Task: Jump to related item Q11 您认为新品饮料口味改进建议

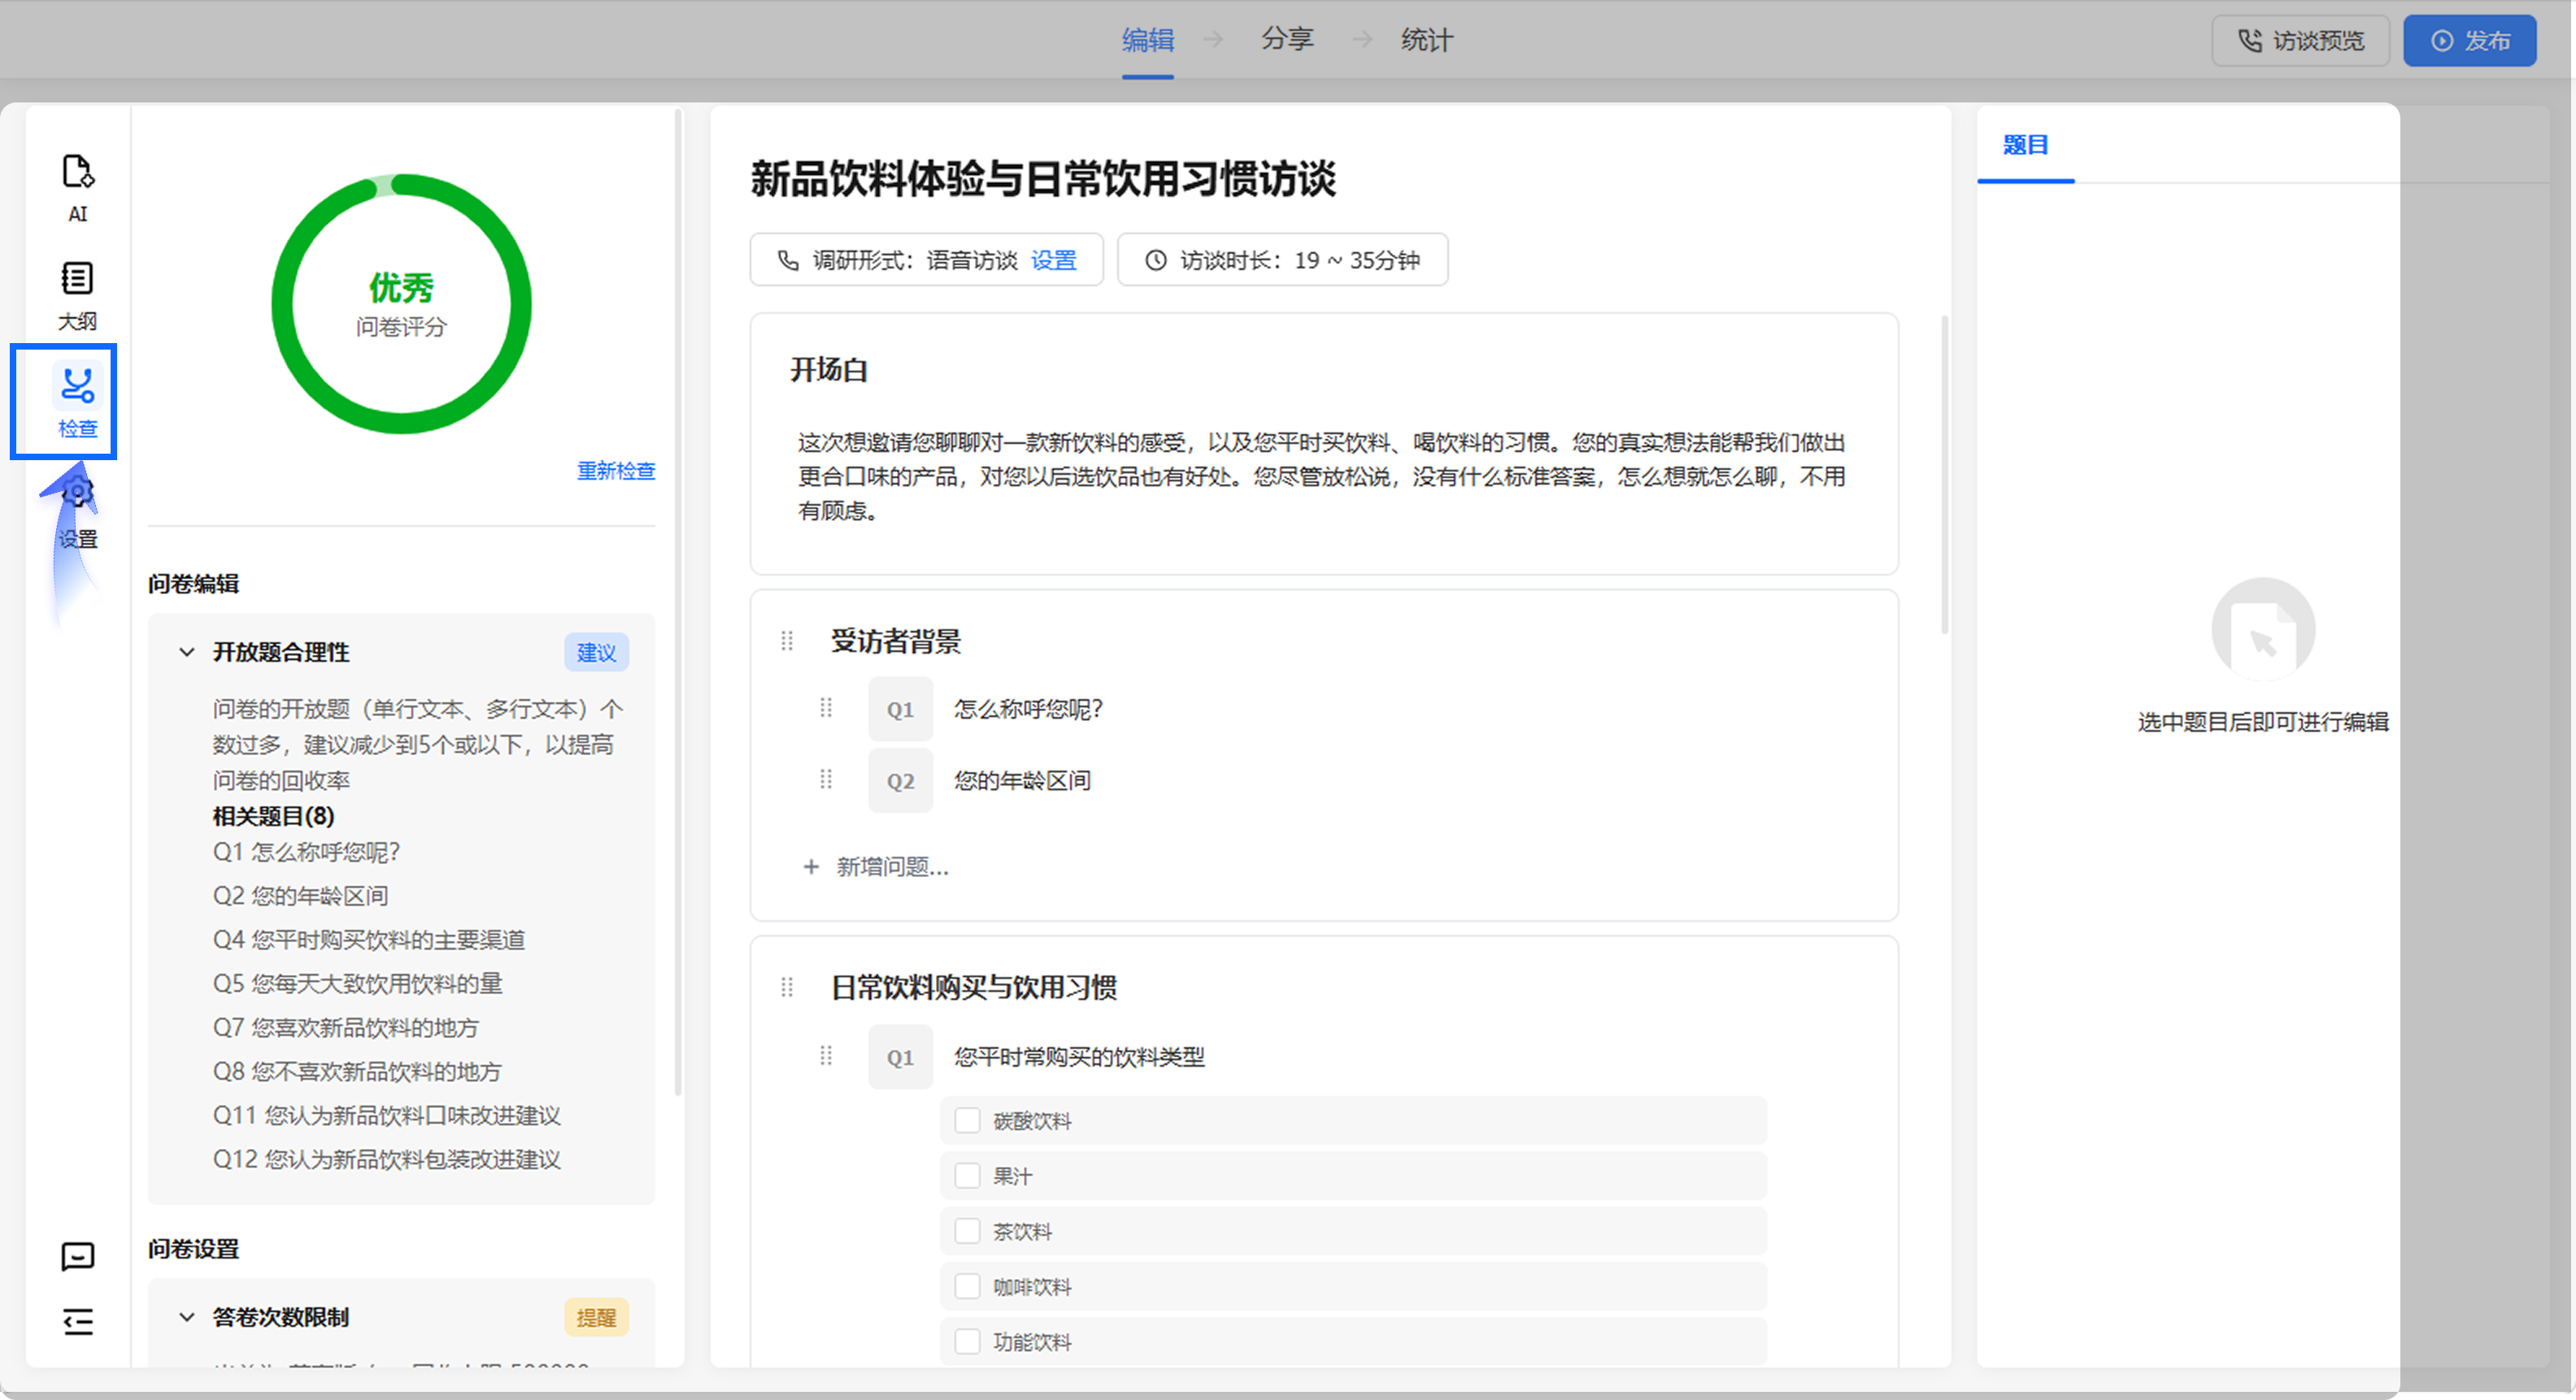Action: click(387, 1116)
